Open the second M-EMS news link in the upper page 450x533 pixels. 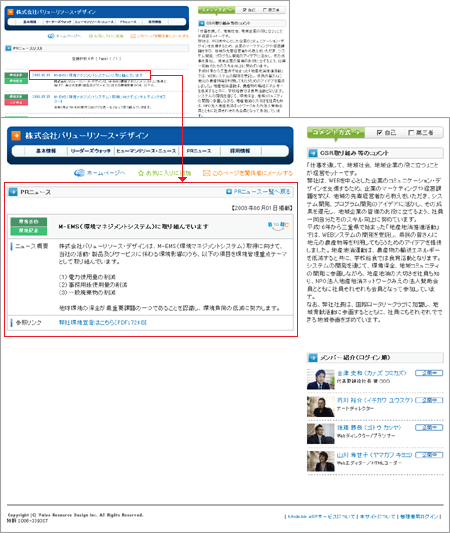109,99
